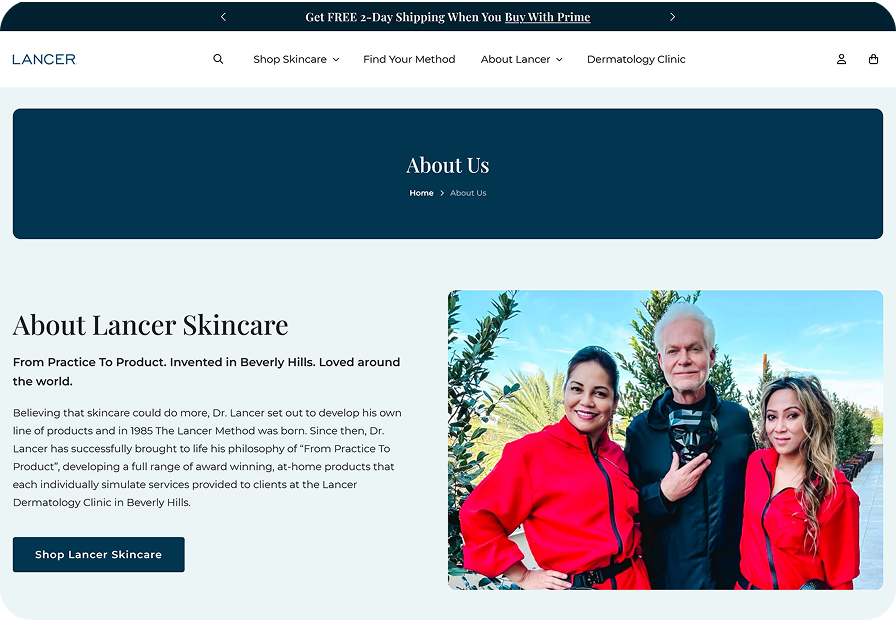Open the shopping bag icon

point(873,59)
